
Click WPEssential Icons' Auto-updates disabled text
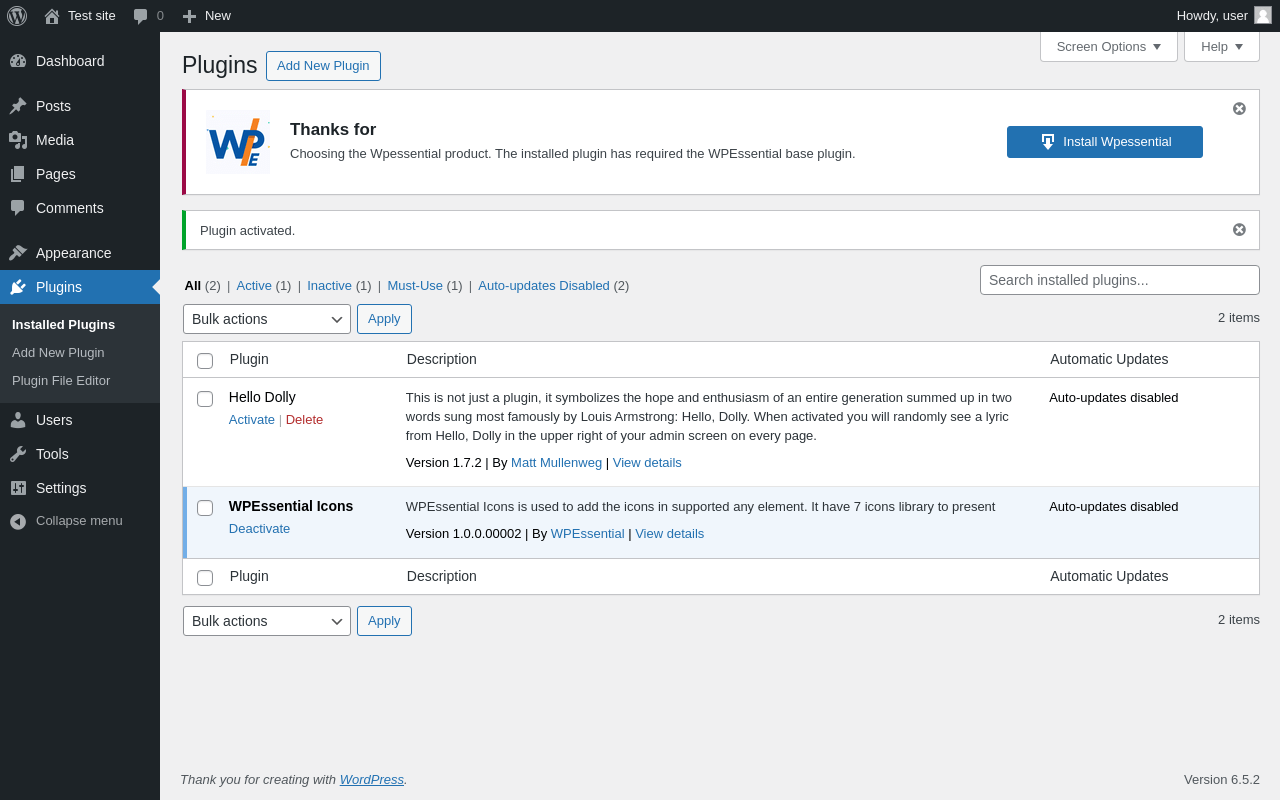1114,507
